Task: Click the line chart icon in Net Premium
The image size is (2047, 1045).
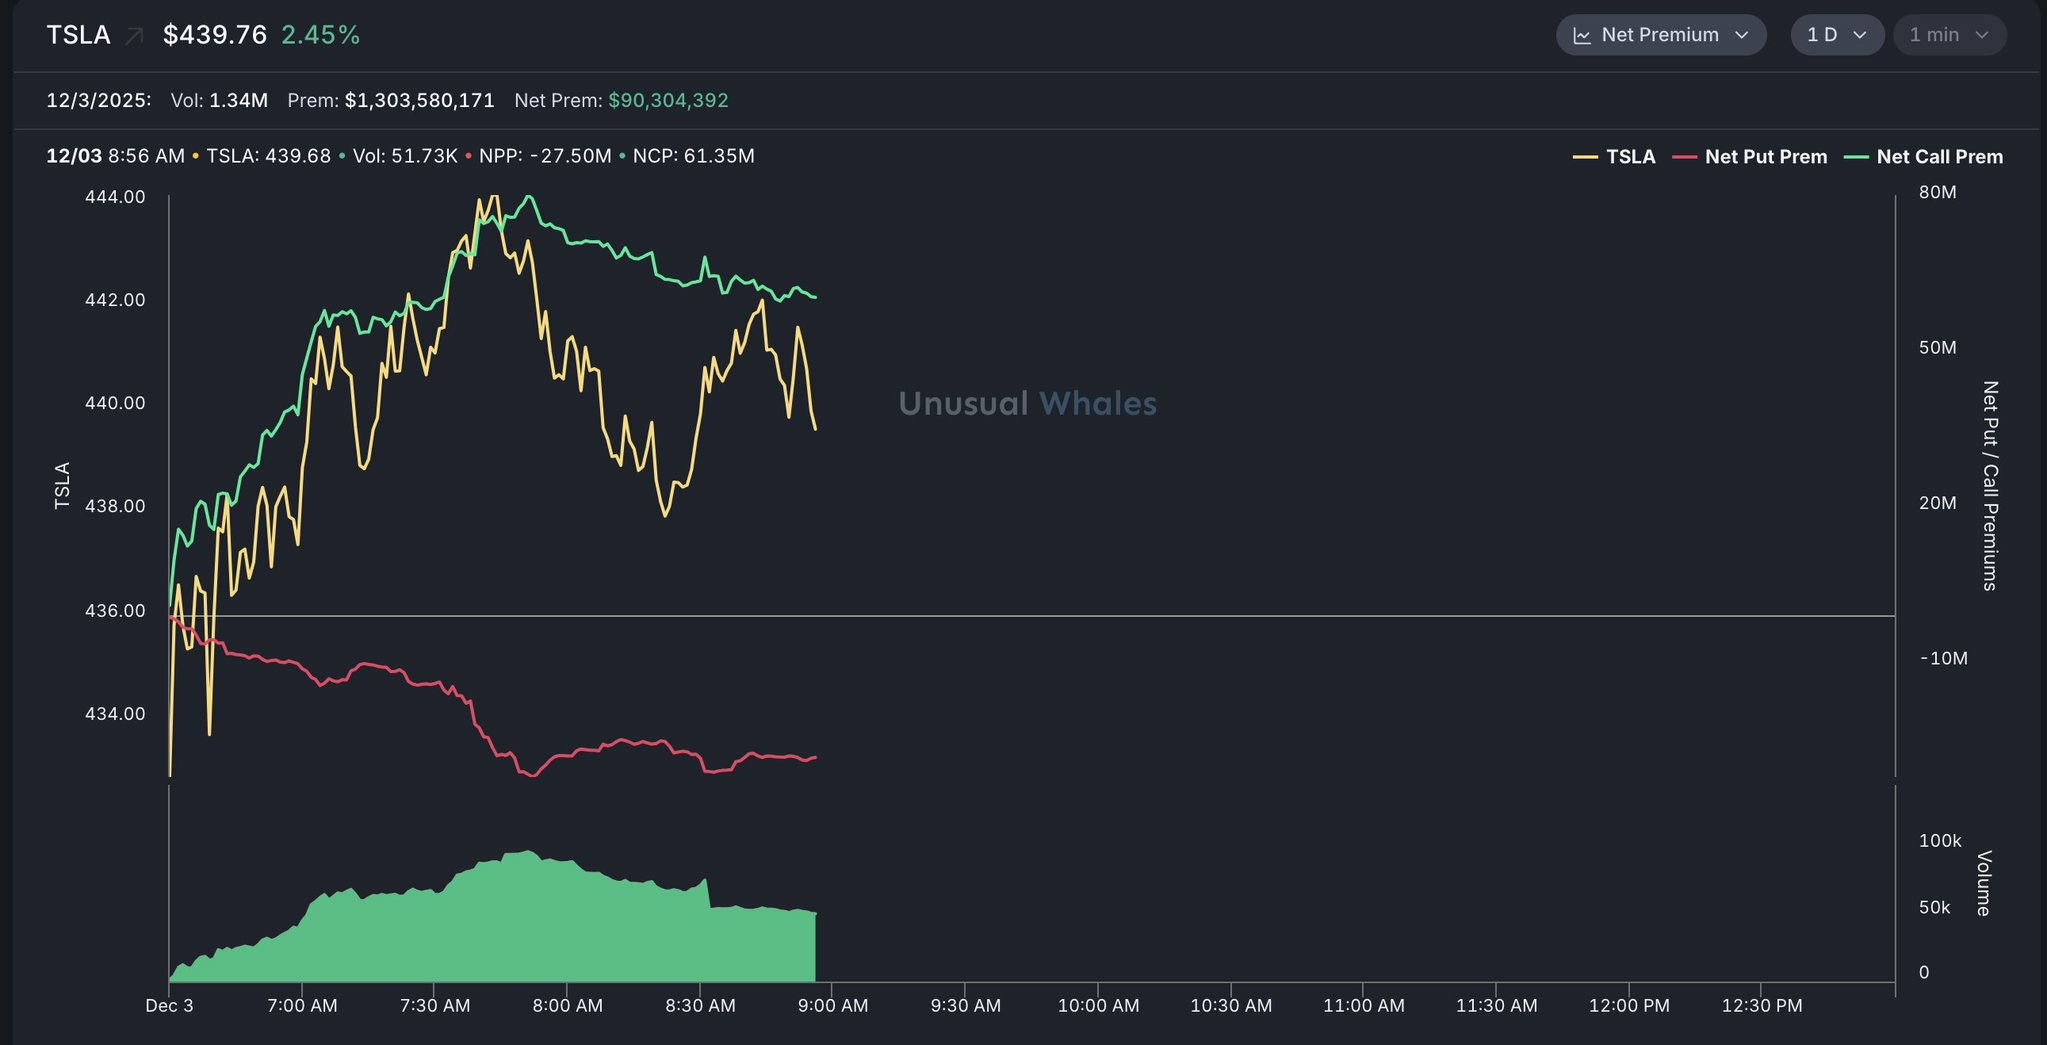Action: tap(1582, 36)
